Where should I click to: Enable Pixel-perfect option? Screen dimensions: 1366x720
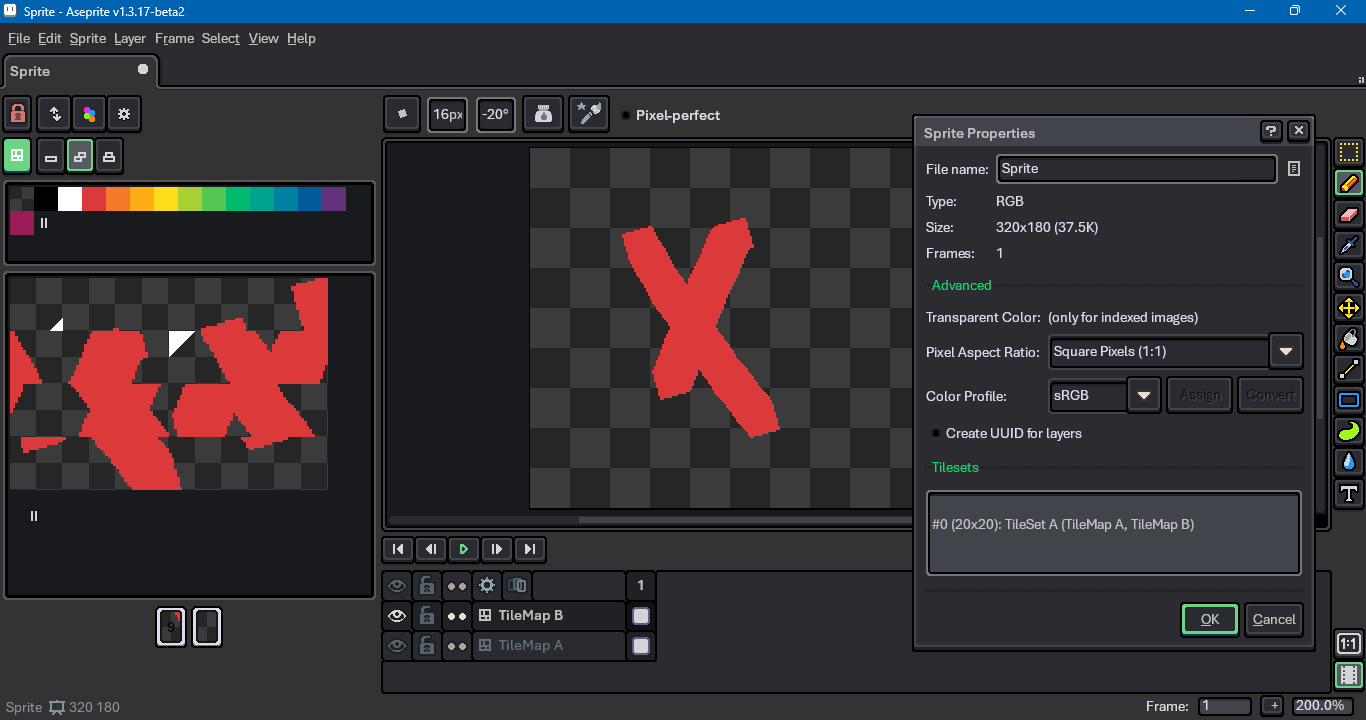[x=626, y=115]
